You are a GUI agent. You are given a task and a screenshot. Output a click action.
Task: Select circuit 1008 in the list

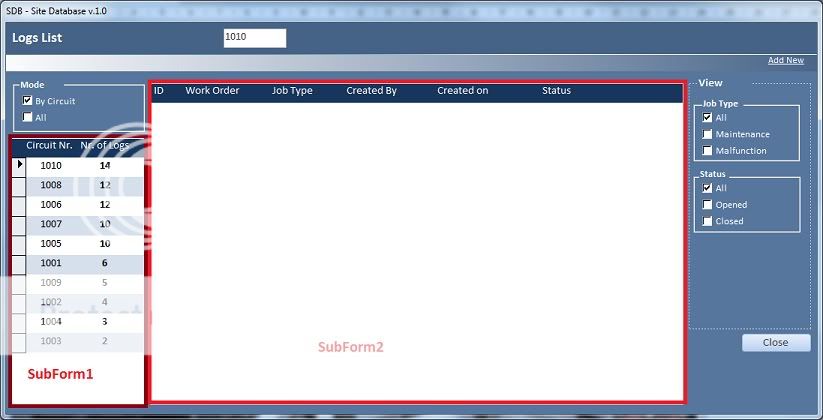51,185
